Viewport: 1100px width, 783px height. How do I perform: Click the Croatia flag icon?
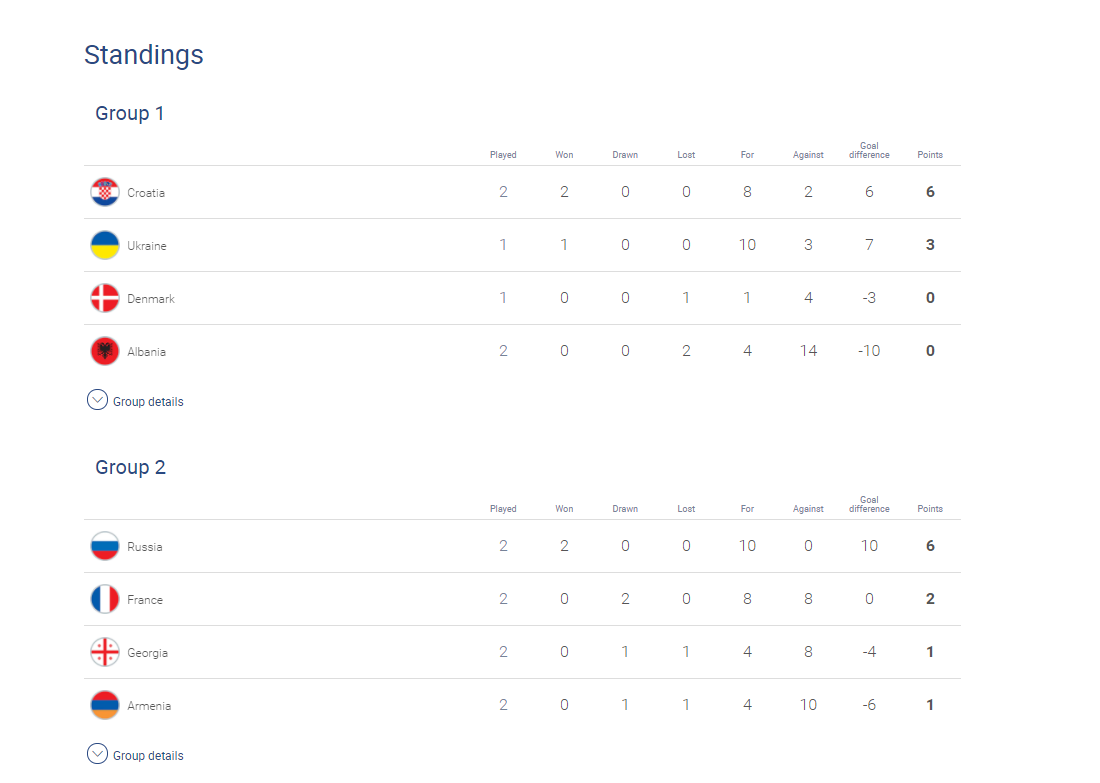click(105, 192)
